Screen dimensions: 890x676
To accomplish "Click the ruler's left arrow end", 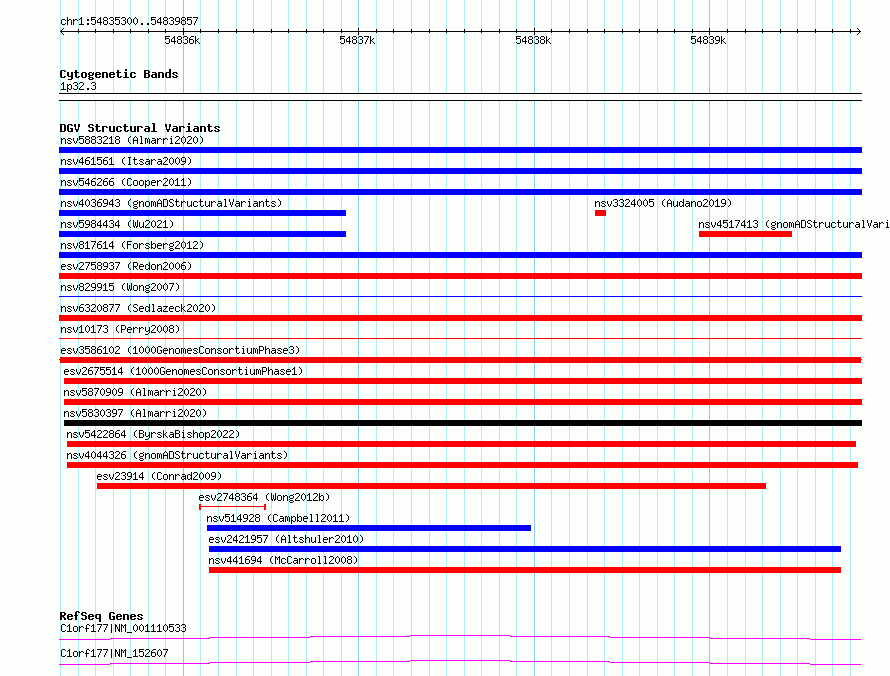I will pyautogui.click(x=62, y=31).
